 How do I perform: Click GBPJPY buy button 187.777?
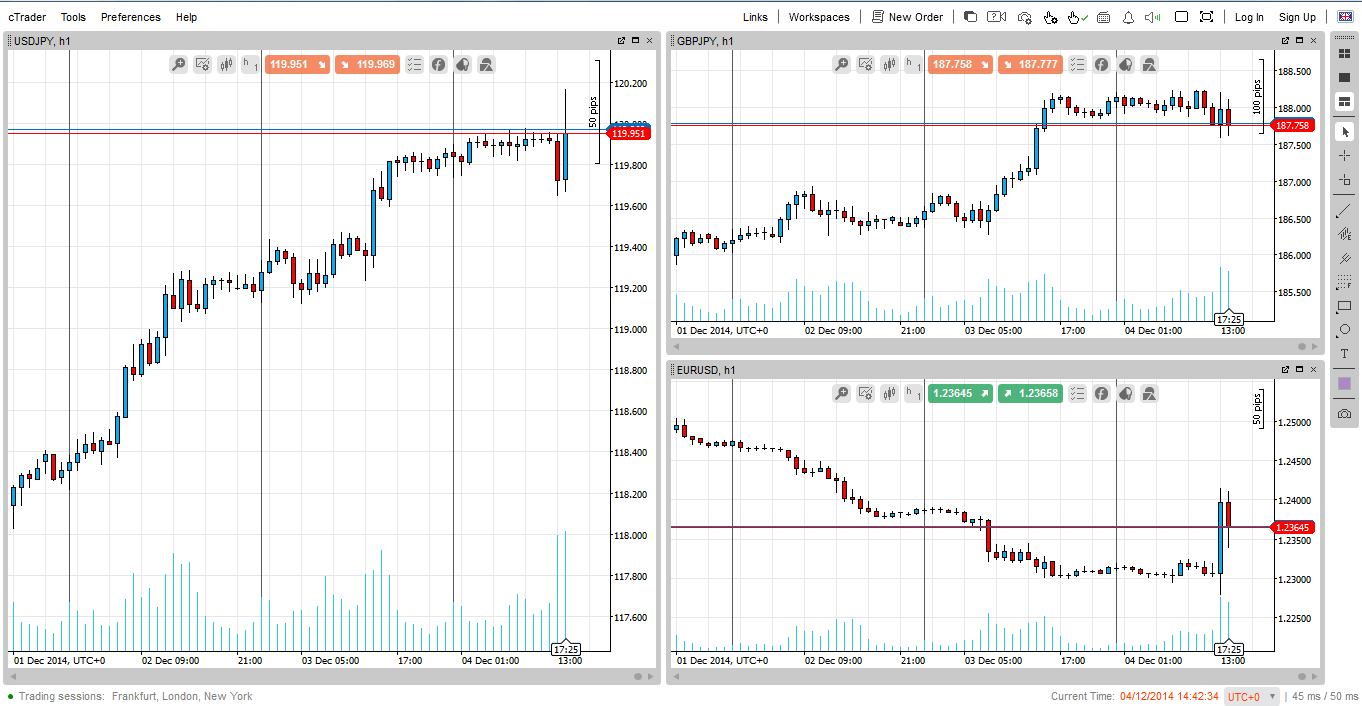tap(1030, 64)
